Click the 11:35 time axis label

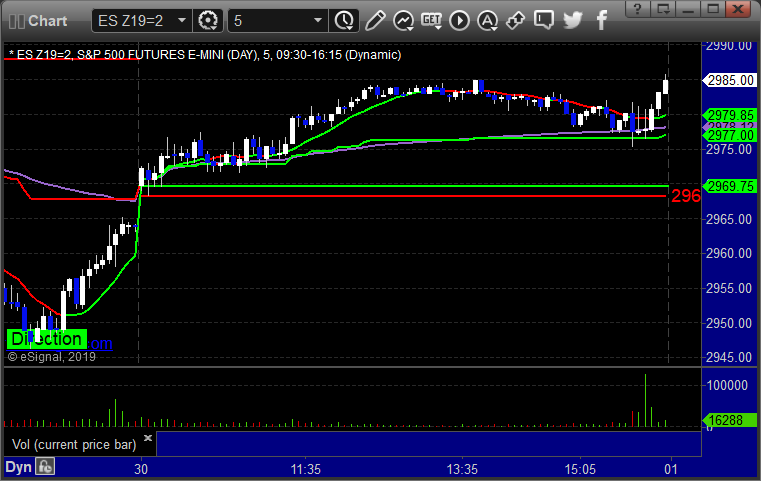point(306,469)
